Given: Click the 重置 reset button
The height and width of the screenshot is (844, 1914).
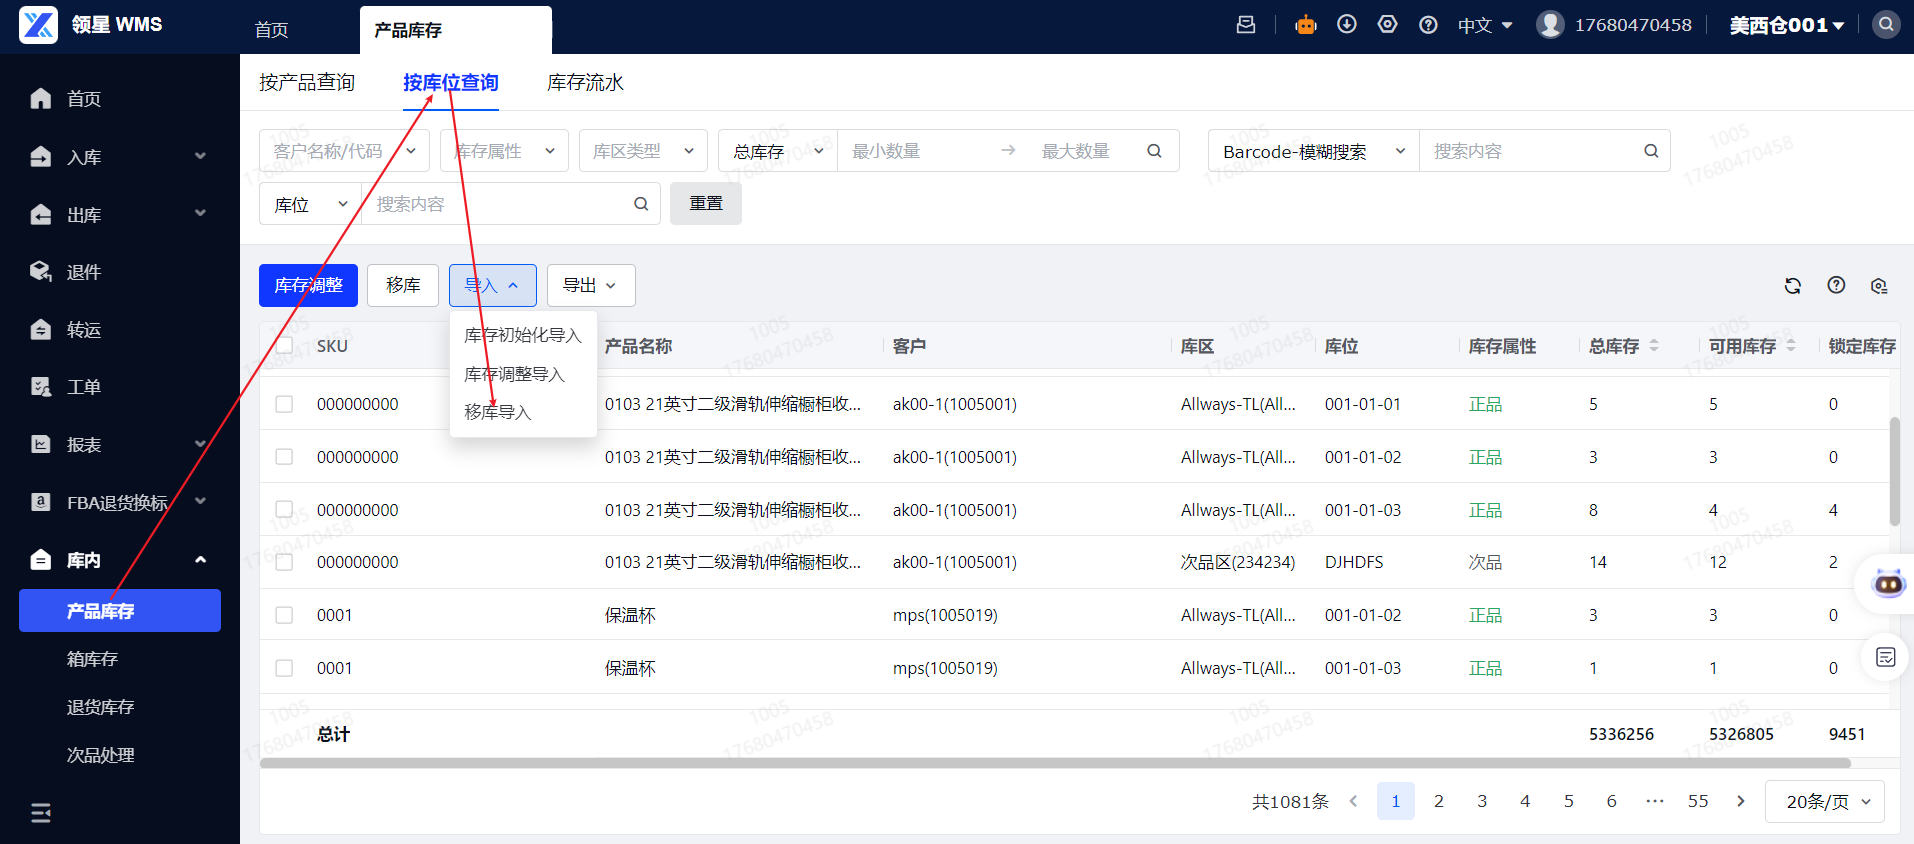Looking at the screenshot, I should [706, 203].
